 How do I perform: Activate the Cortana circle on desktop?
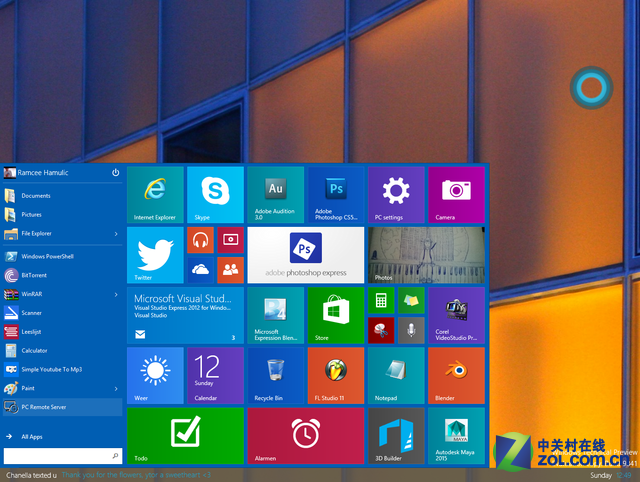[591, 88]
